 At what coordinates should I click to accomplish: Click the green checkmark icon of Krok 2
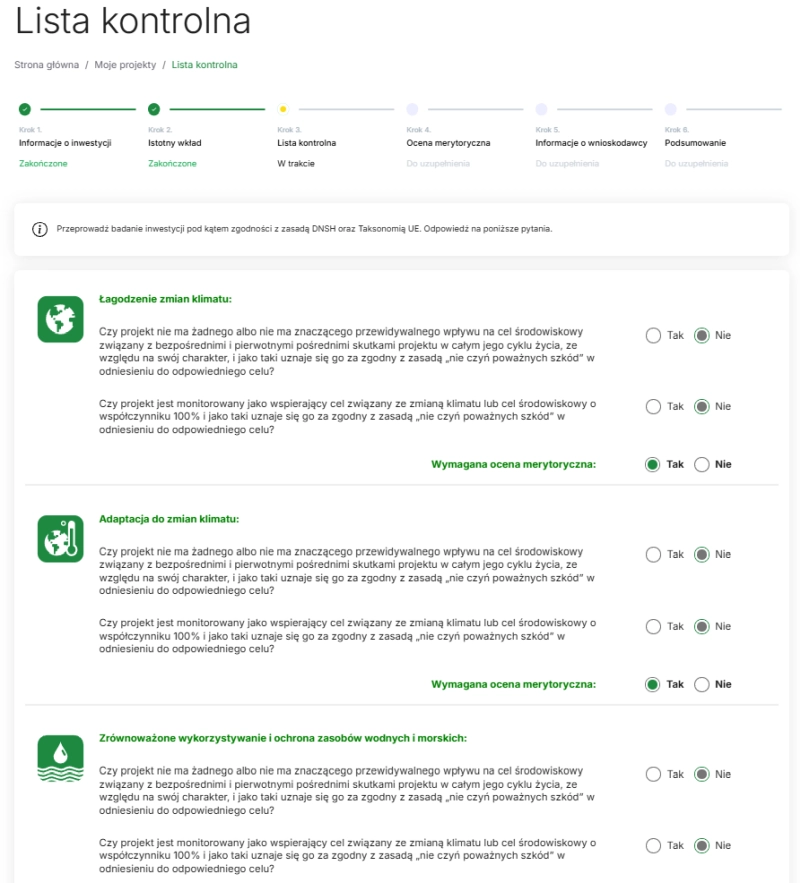tap(154, 109)
